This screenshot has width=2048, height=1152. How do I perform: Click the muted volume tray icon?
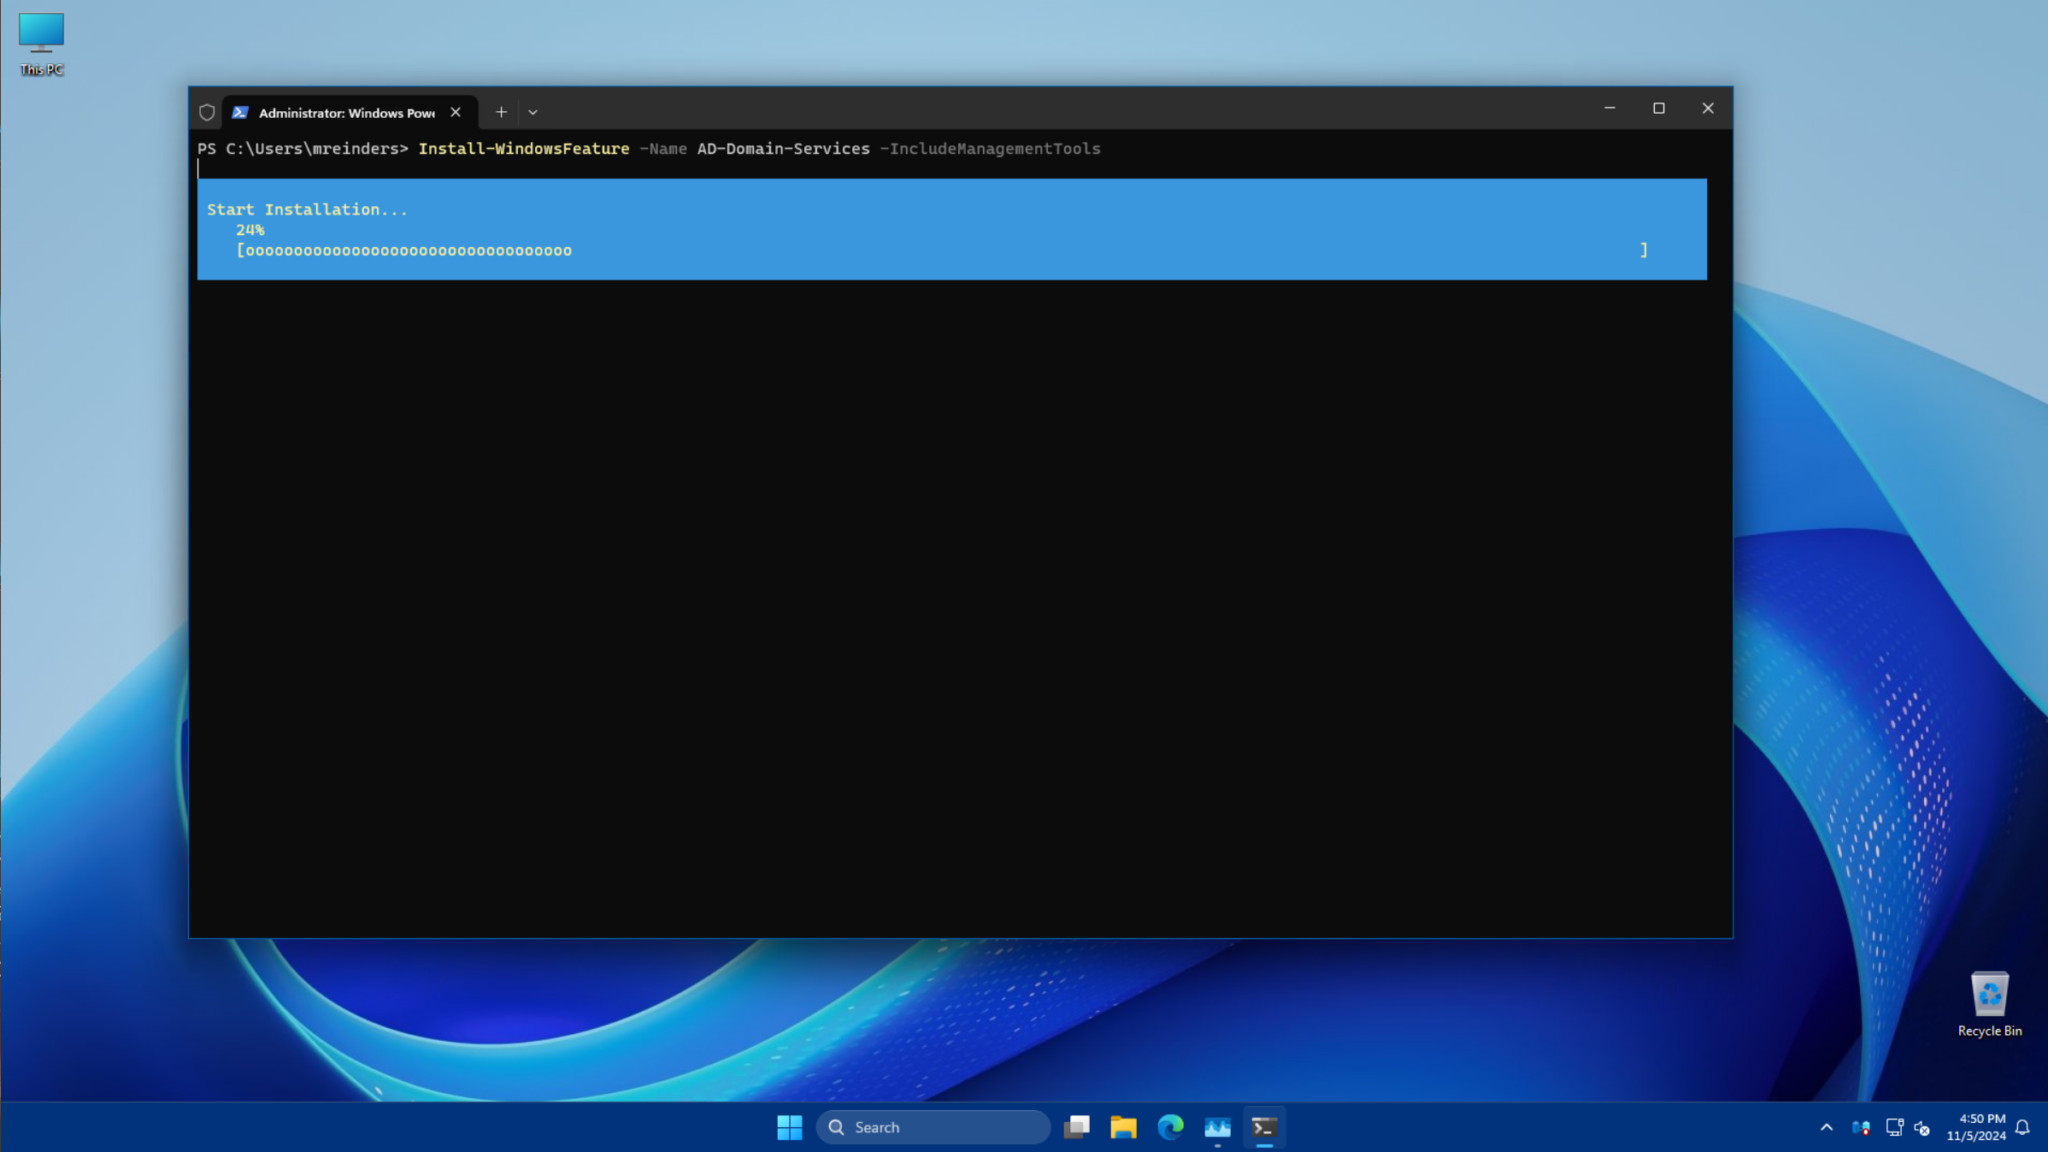coord(1921,1127)
